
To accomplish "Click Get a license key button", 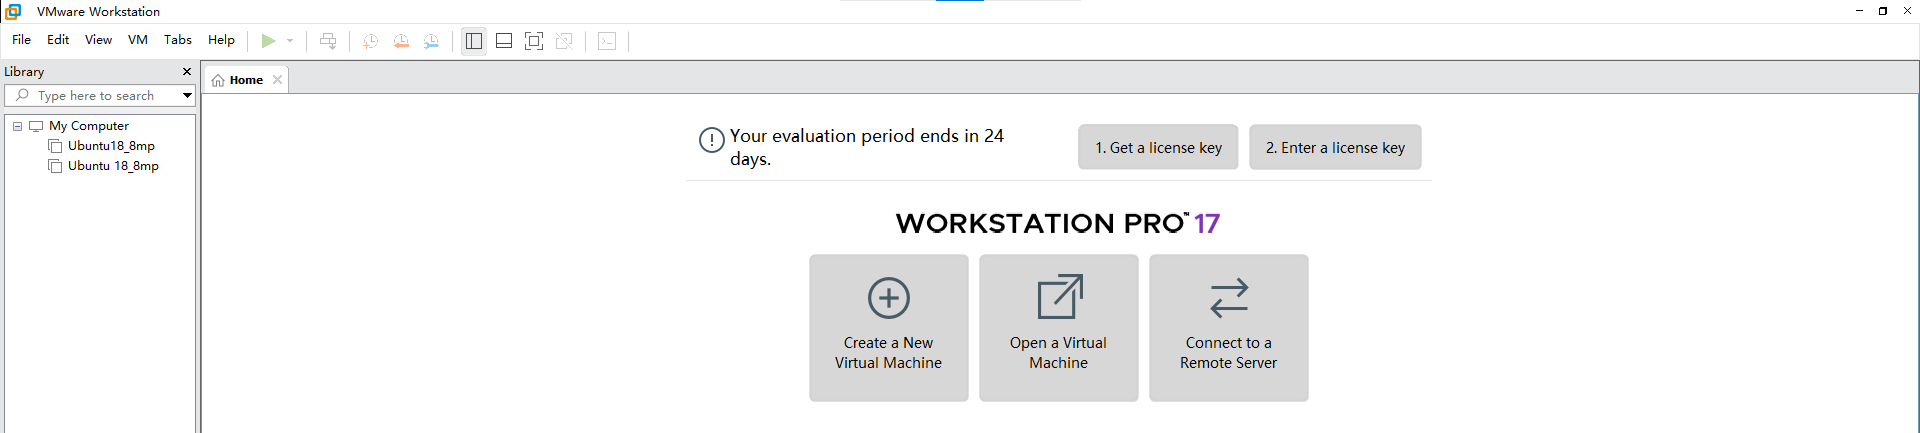I will [x=1158, y=148].
